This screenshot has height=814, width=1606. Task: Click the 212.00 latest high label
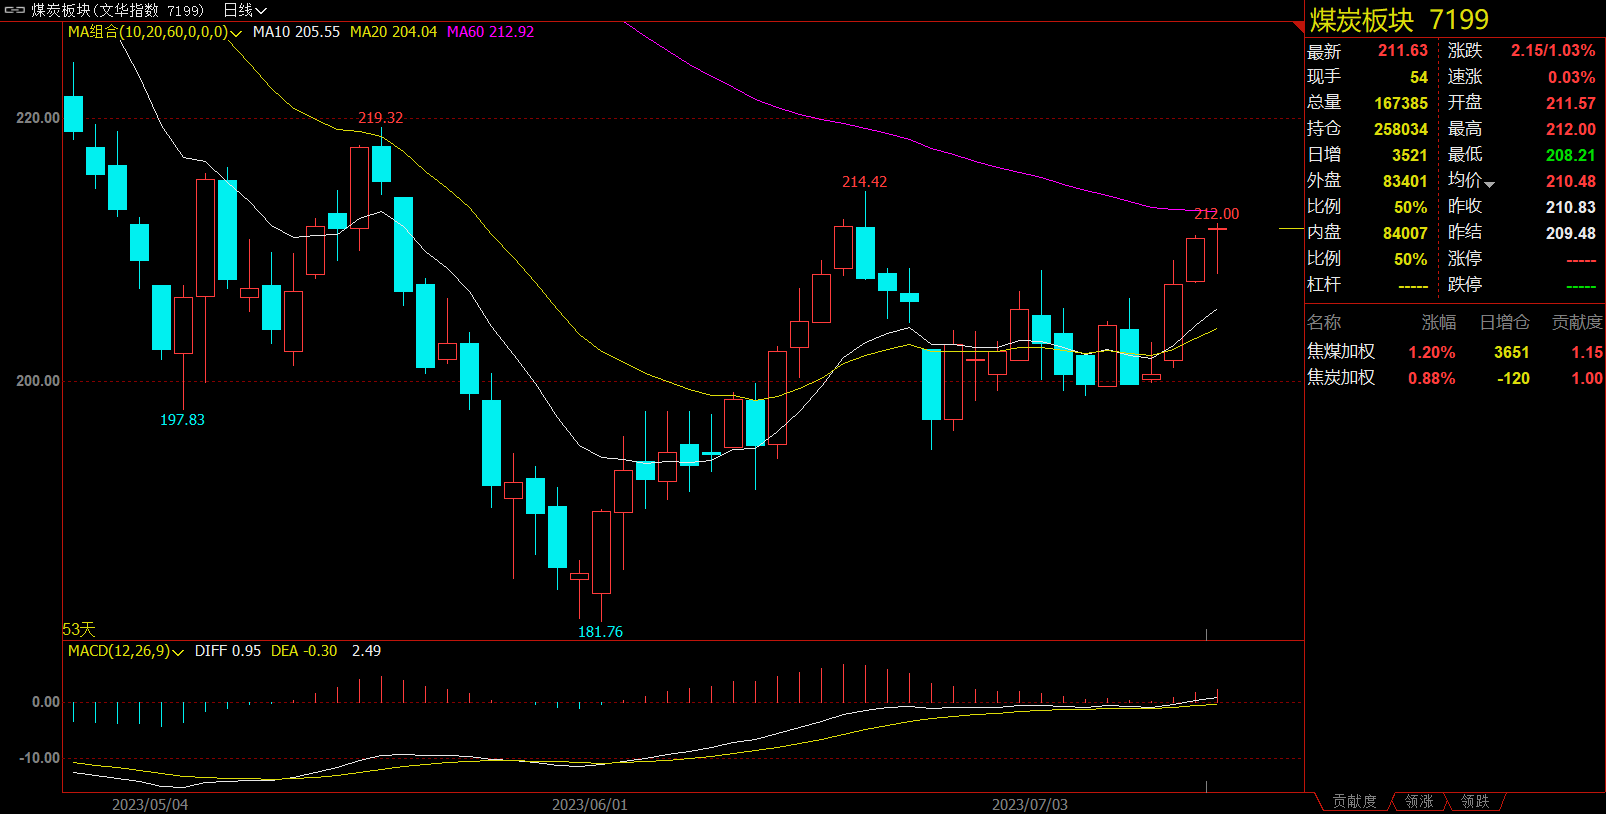coord(1217,214)
